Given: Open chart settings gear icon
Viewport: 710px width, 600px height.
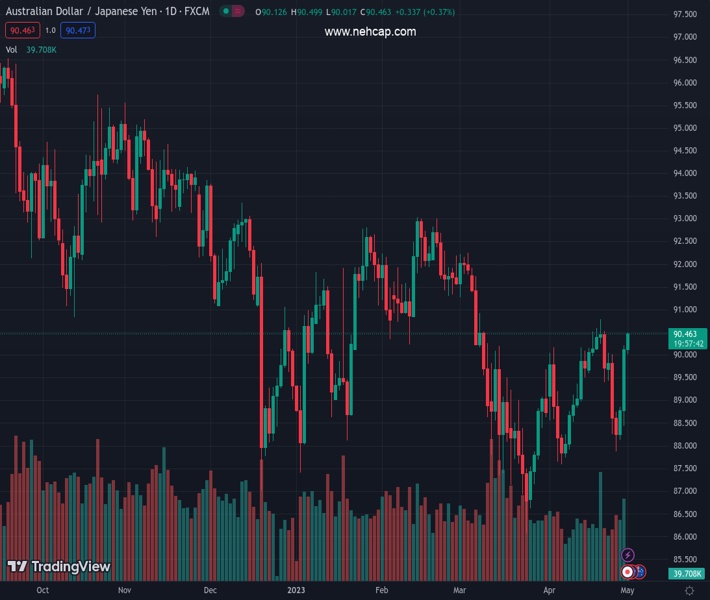Looking at the screenshot, I should (689, 591).
